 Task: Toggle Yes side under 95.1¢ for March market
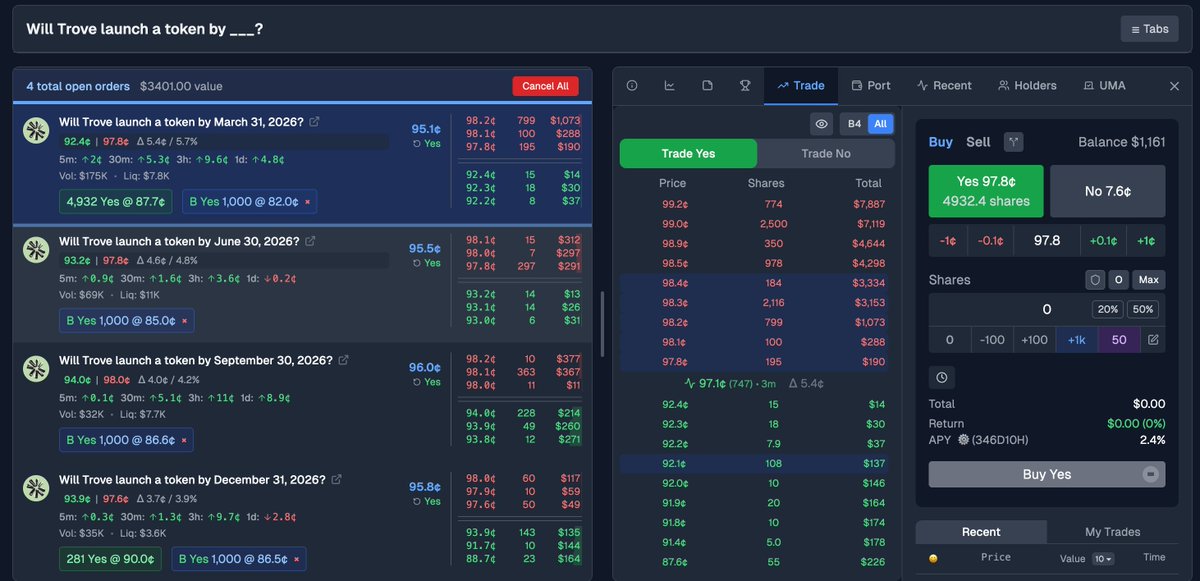tap(427, 144)
